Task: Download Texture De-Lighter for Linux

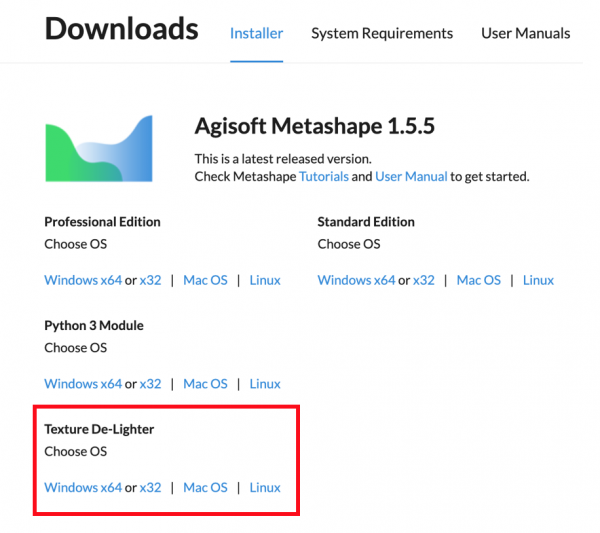Action: pyautogui.click(x=265, y=488)
